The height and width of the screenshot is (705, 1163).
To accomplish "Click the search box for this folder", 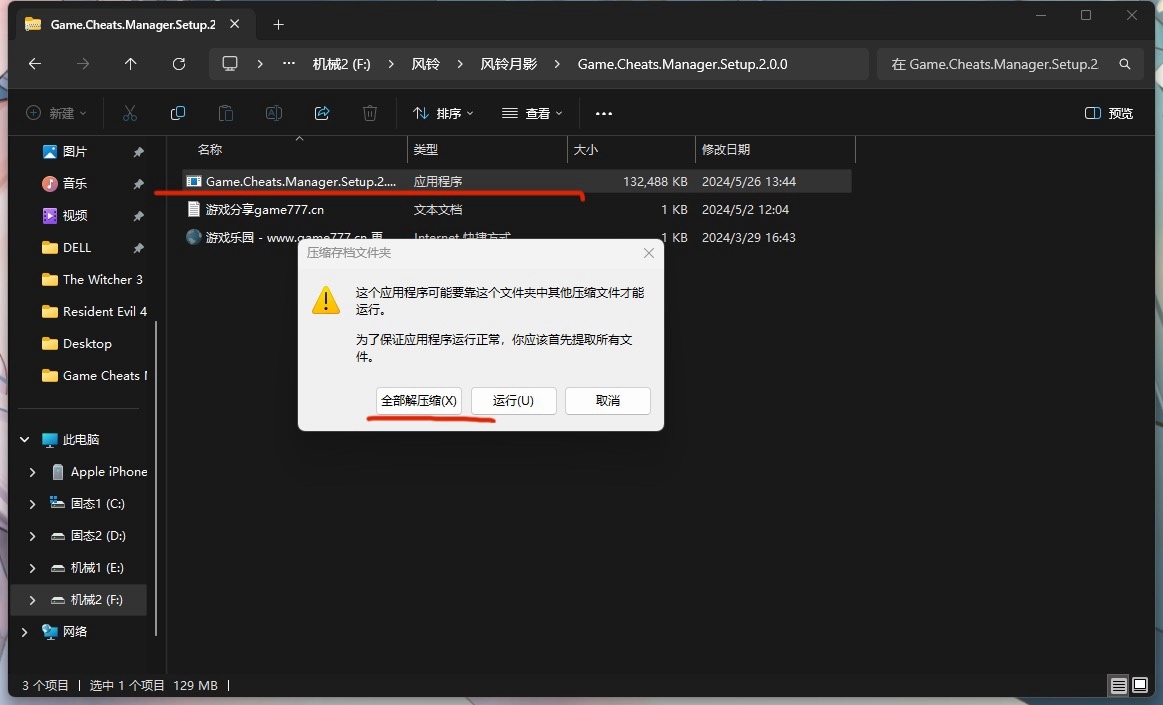I will pyautogui.click(x=1009, y=64).
